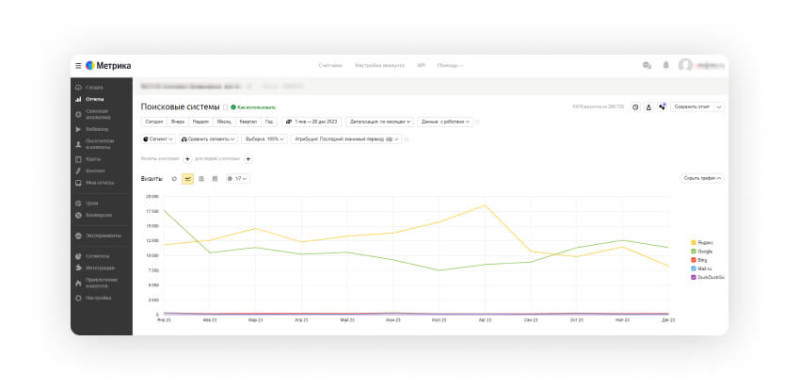Click the Сохранить отчет button
The height and width of the screenshot is (390, 800).
pos(692,107)
